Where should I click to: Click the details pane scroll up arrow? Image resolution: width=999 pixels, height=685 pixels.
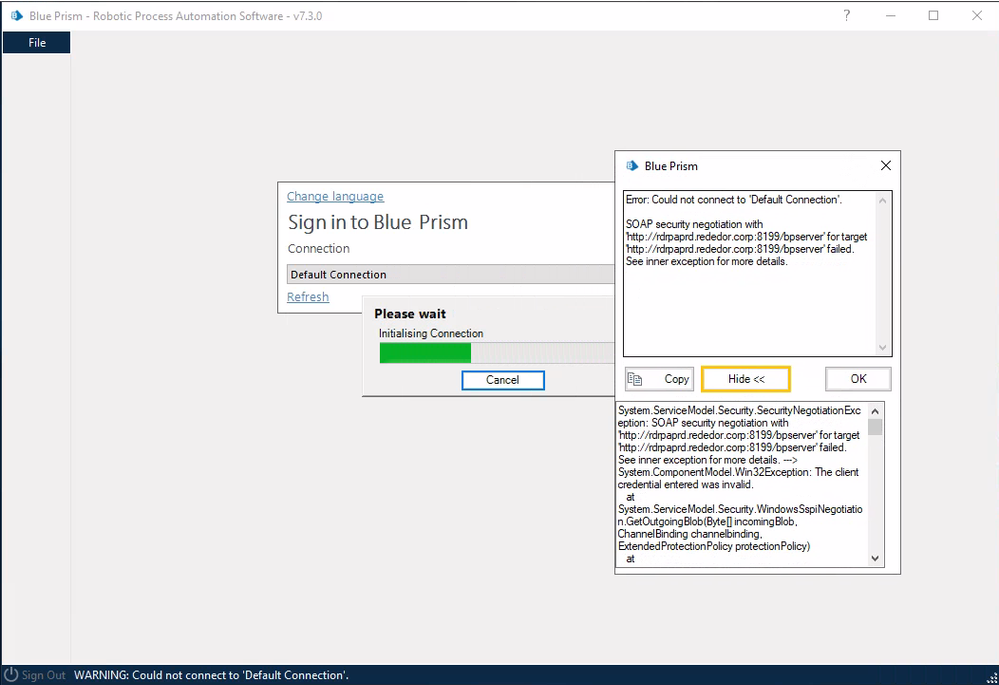tap(875, 411)
